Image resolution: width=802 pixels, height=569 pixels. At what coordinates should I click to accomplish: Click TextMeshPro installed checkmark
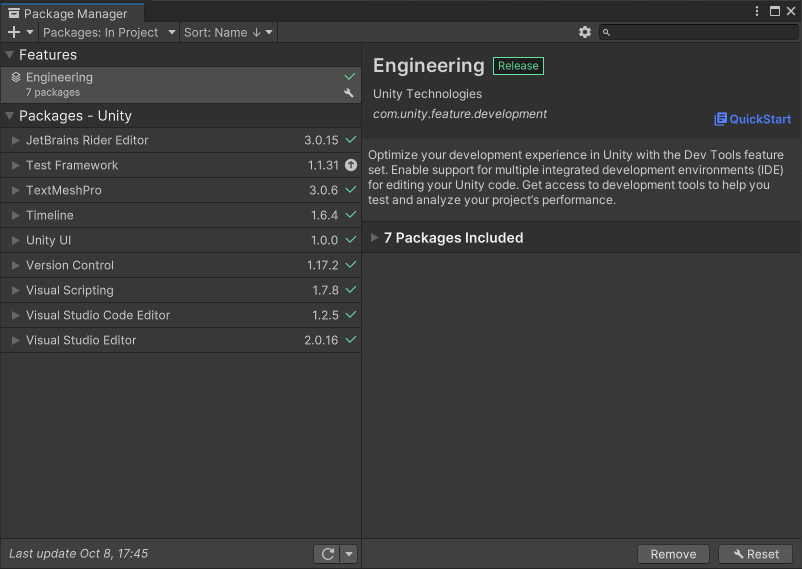(351, 189)
